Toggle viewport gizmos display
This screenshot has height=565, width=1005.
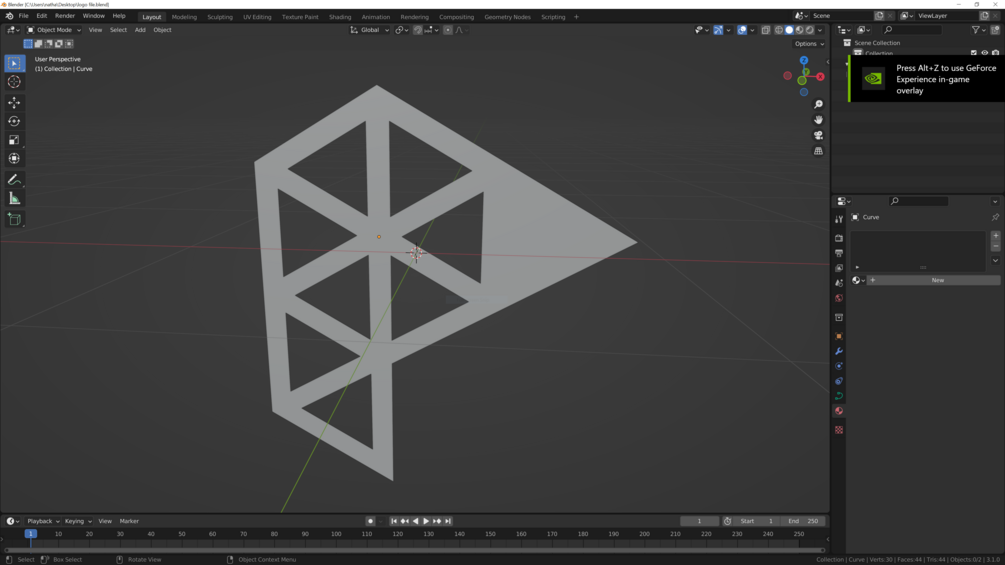[x=718, y=30]
